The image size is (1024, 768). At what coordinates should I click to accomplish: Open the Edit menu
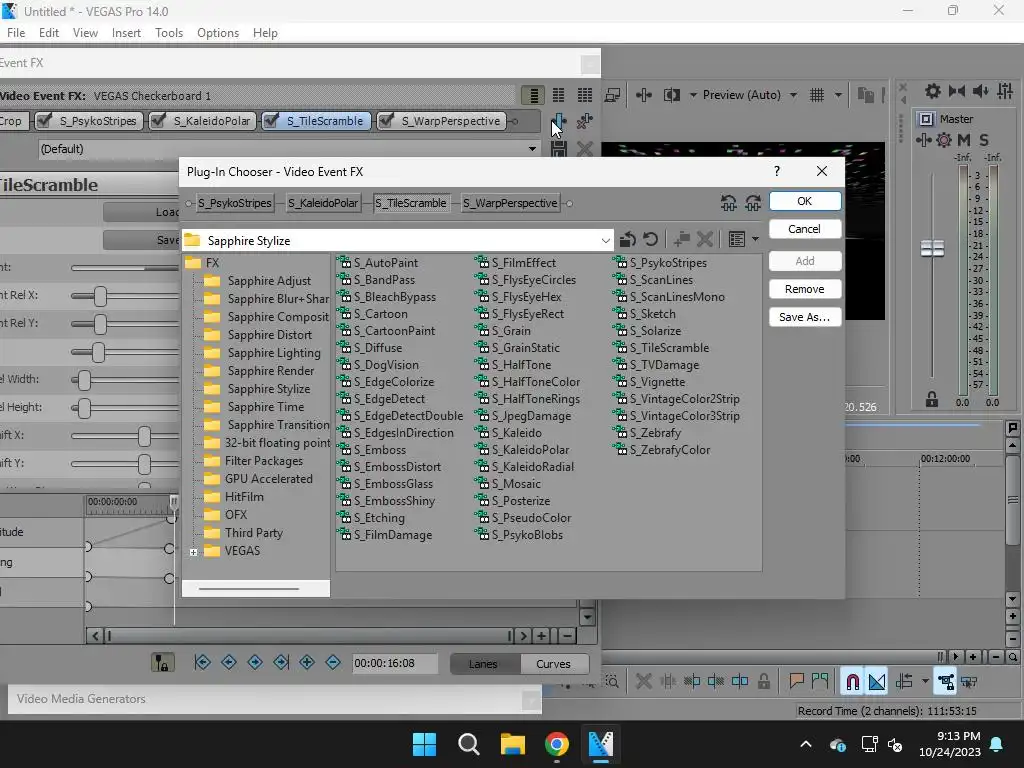[49, 33]
